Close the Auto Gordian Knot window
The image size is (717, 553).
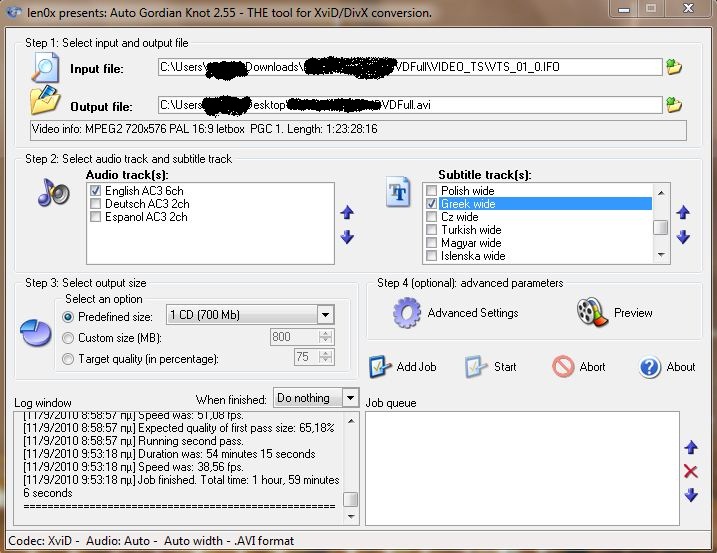point(689,9)
